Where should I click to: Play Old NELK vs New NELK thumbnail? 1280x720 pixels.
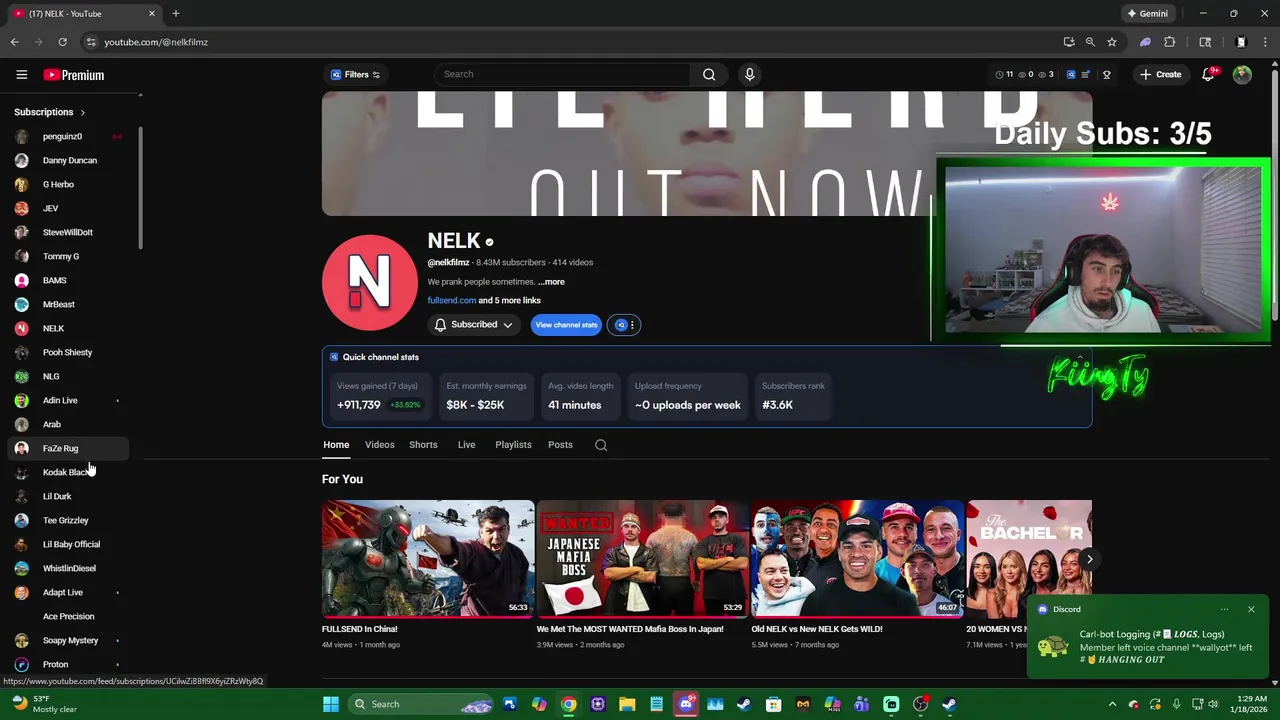click(x=857, y=559)
